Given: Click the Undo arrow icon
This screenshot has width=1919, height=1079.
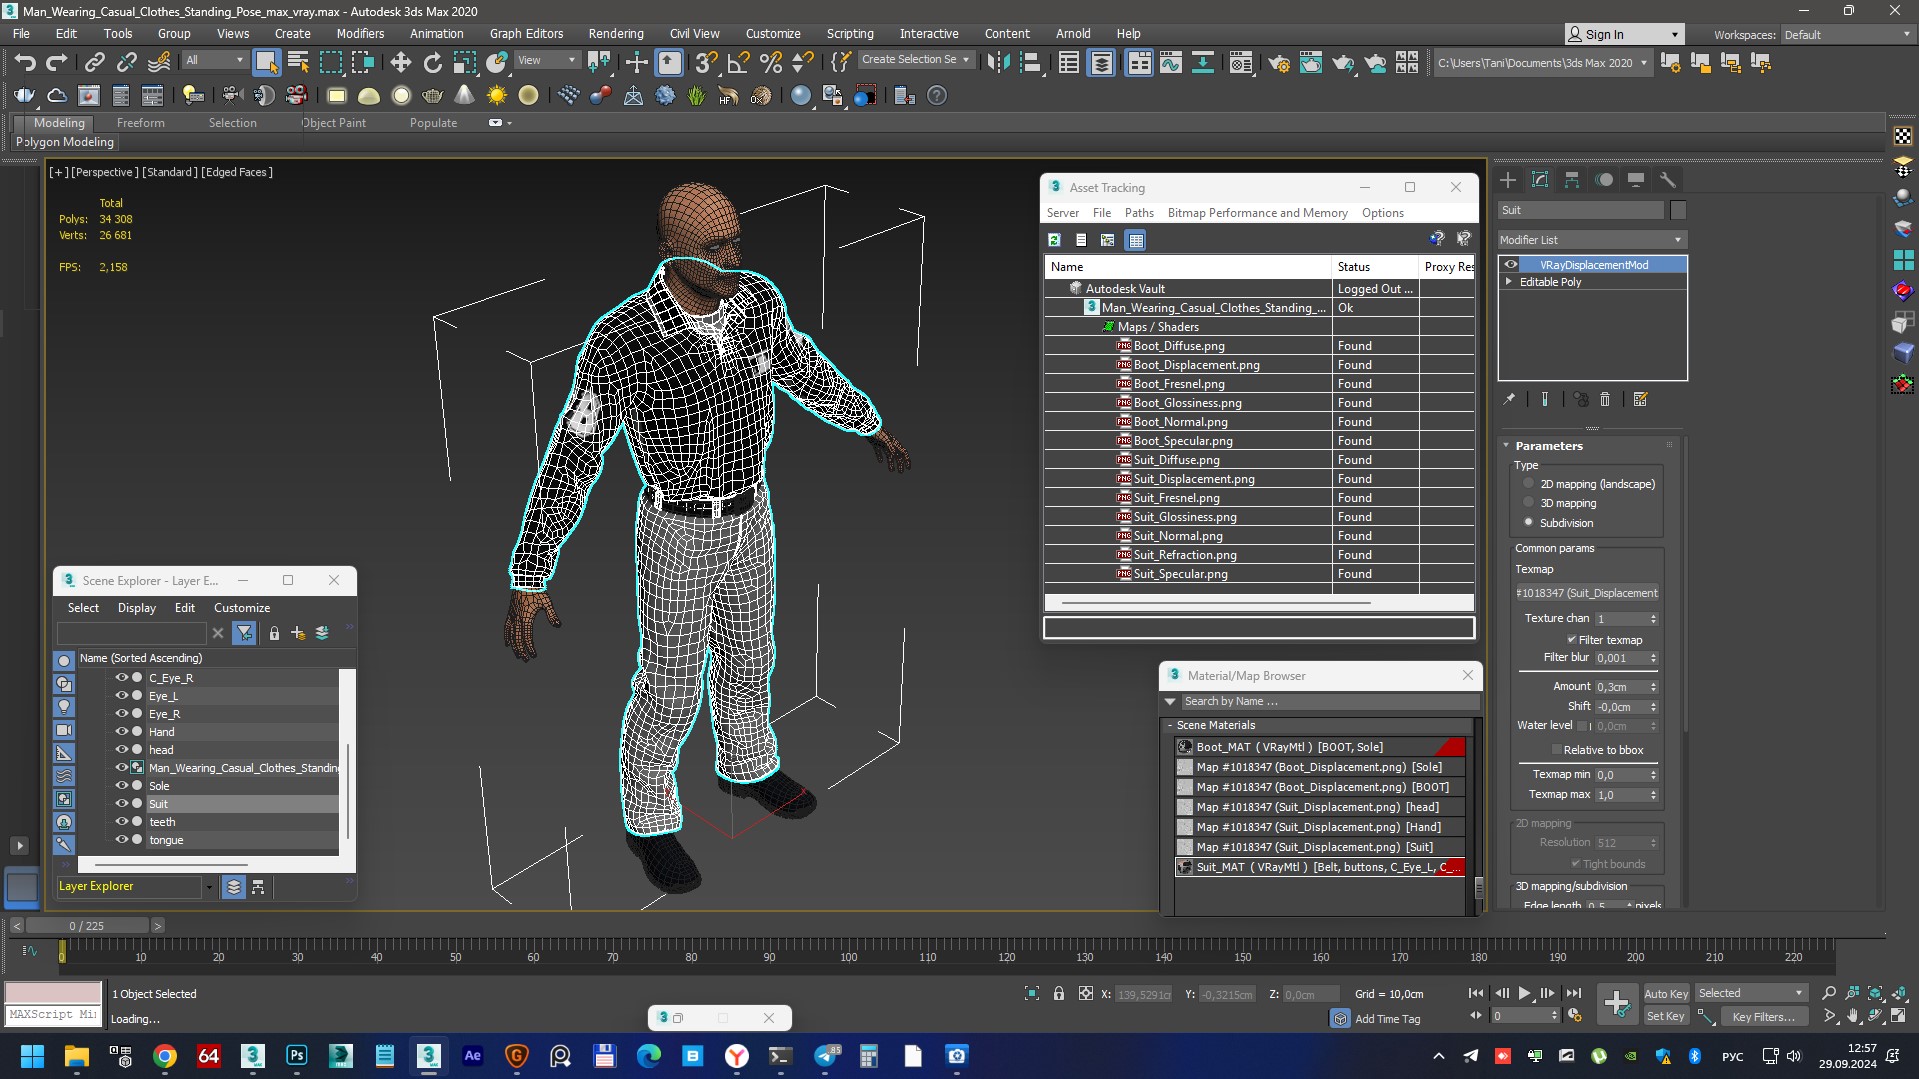Looking at the screenshot, I should [24, 63].
